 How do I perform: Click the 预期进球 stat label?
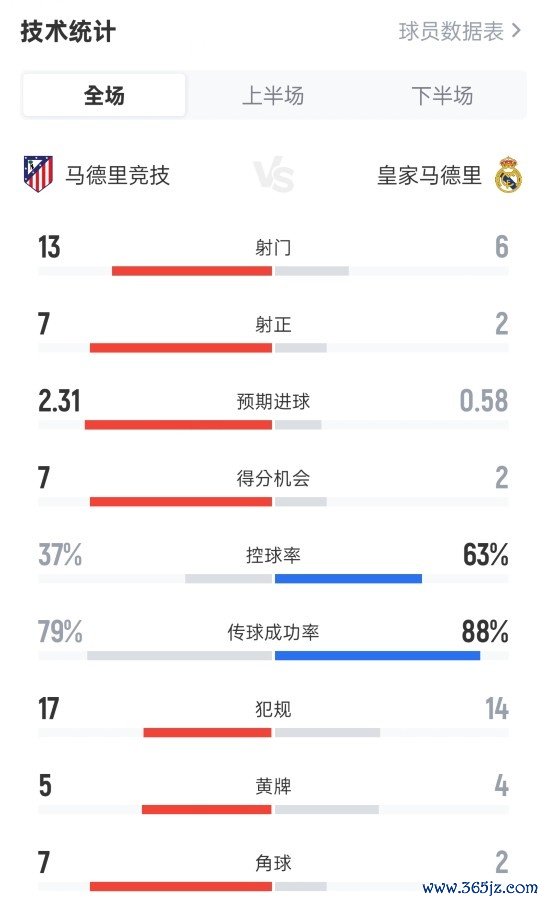pos(273,401)
